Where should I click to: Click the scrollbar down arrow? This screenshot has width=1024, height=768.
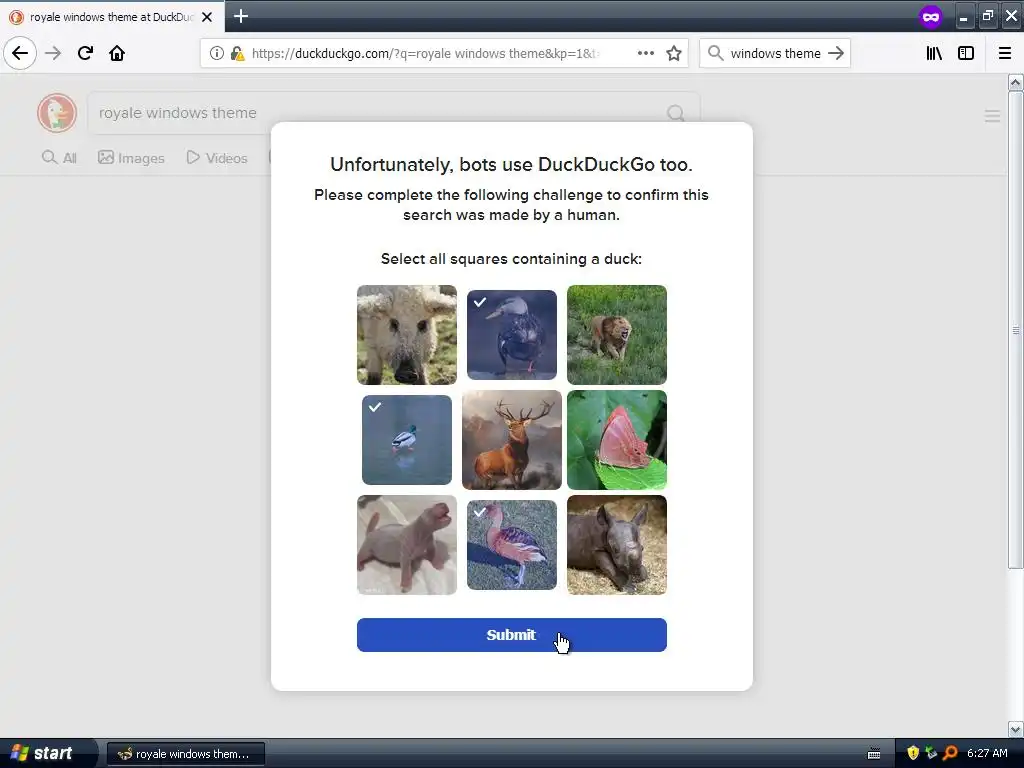coord(1016,728)
